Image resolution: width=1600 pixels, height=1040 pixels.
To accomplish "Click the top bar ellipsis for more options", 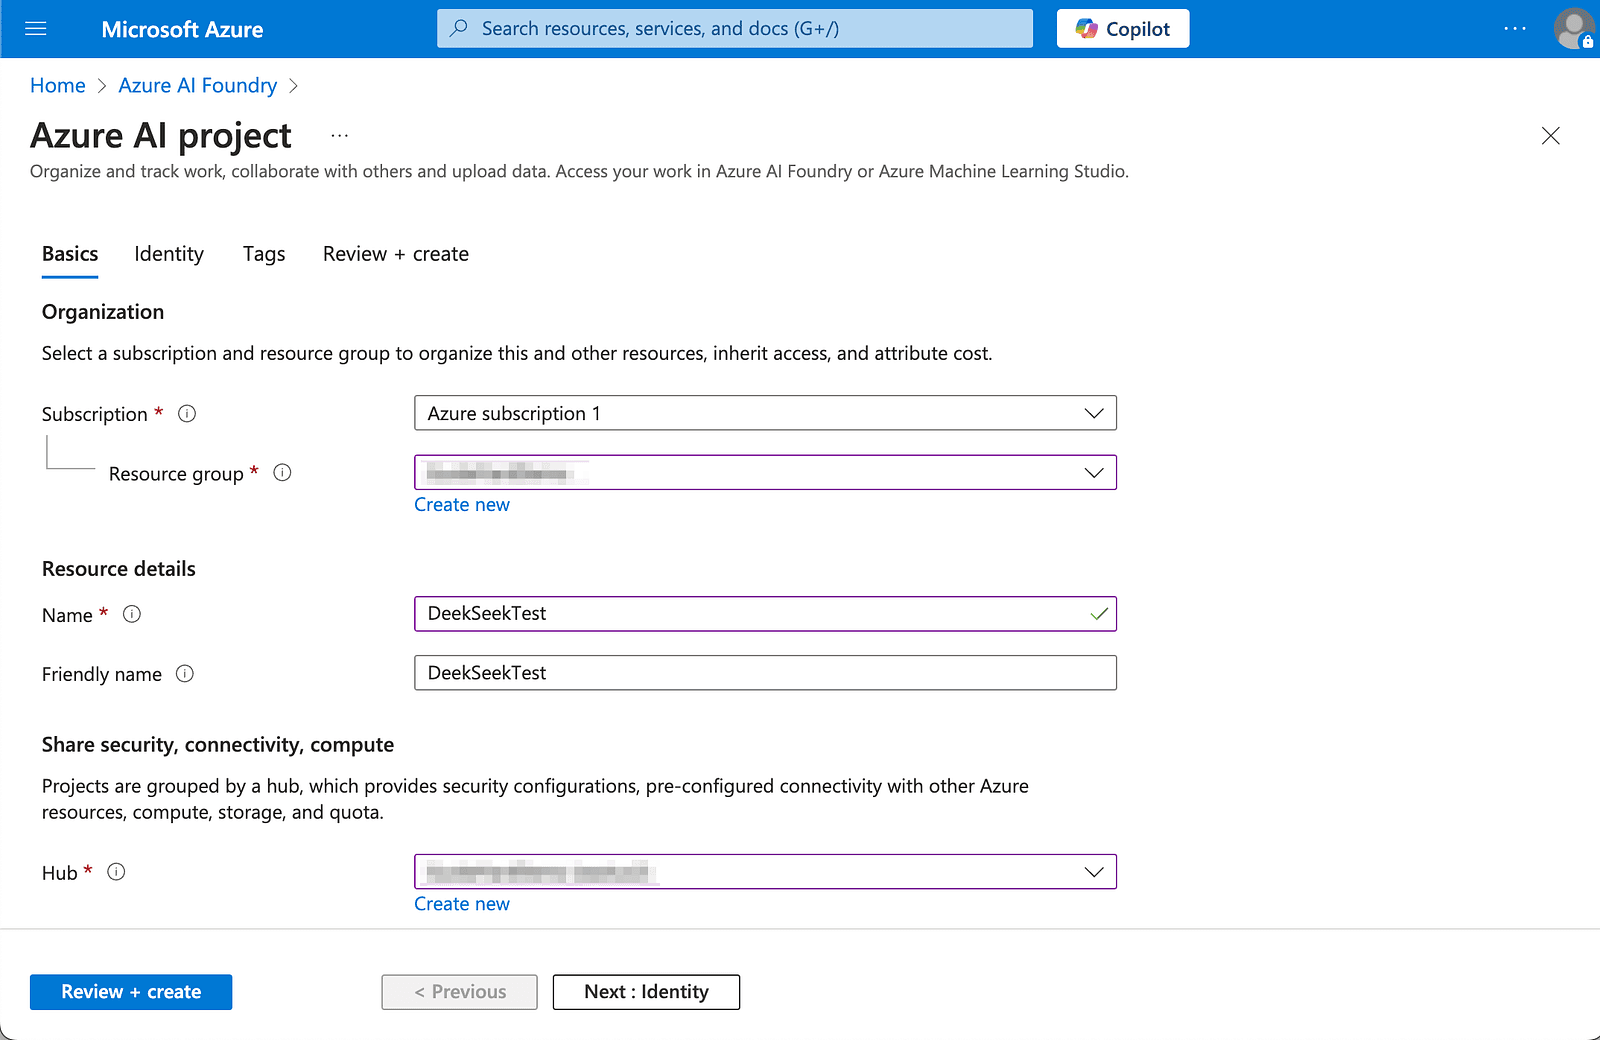I will tap(1515, 29).
